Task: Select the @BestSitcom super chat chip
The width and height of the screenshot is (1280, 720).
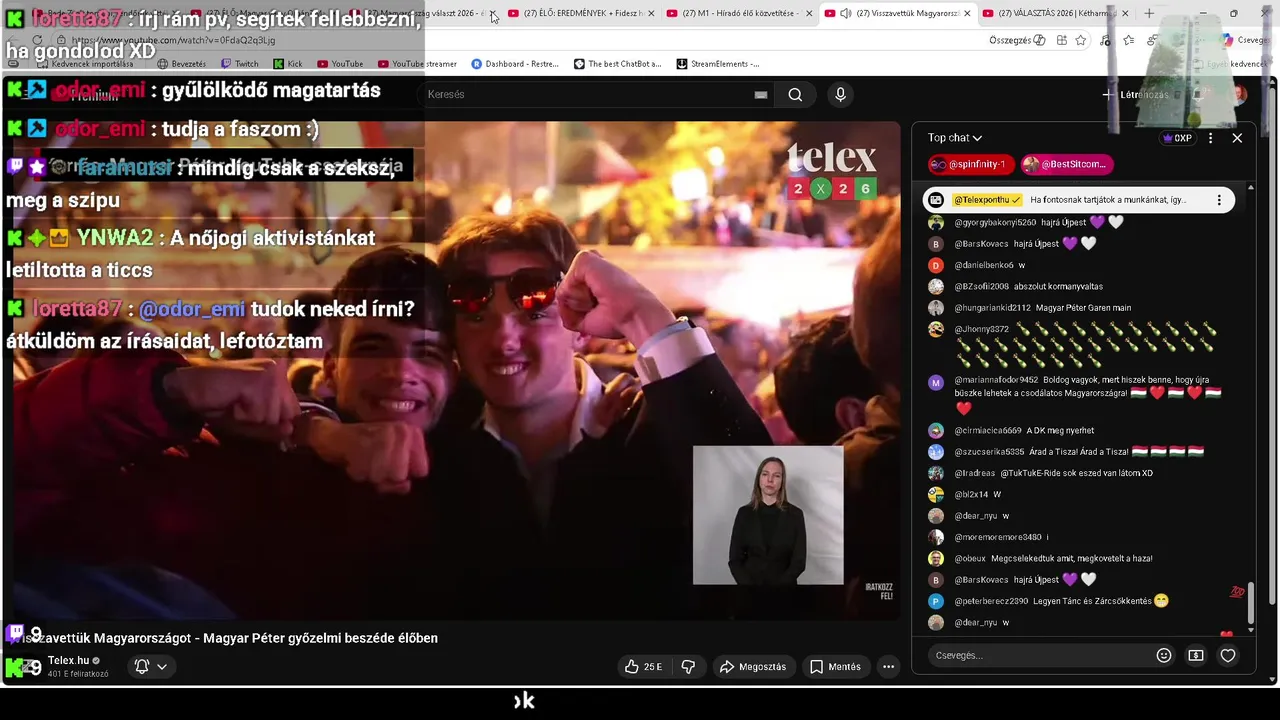Action: click(x=1066, y=164)
